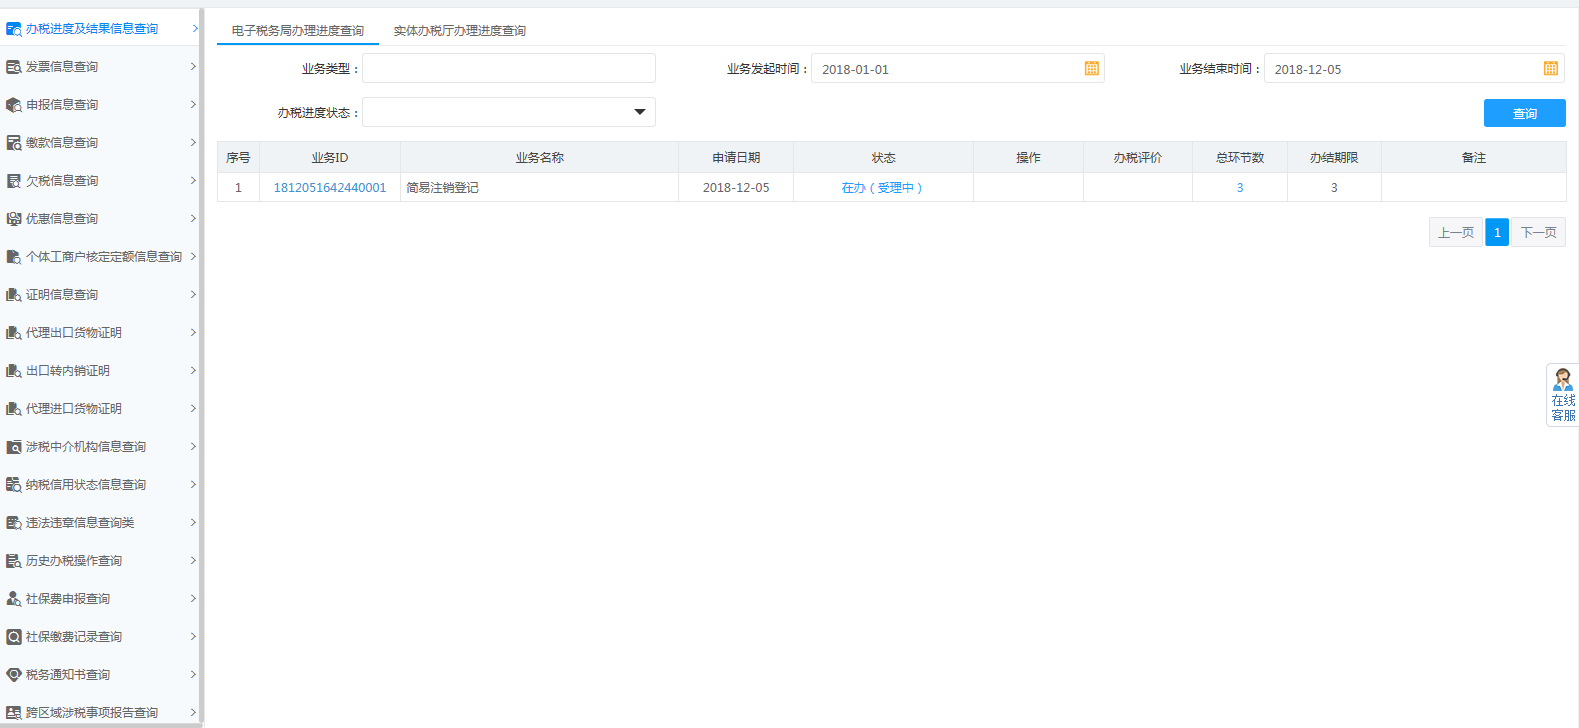Click the 业务结束时间 date field
Viewport: 1579px width, 728px height.
[x=1414, y=68]
